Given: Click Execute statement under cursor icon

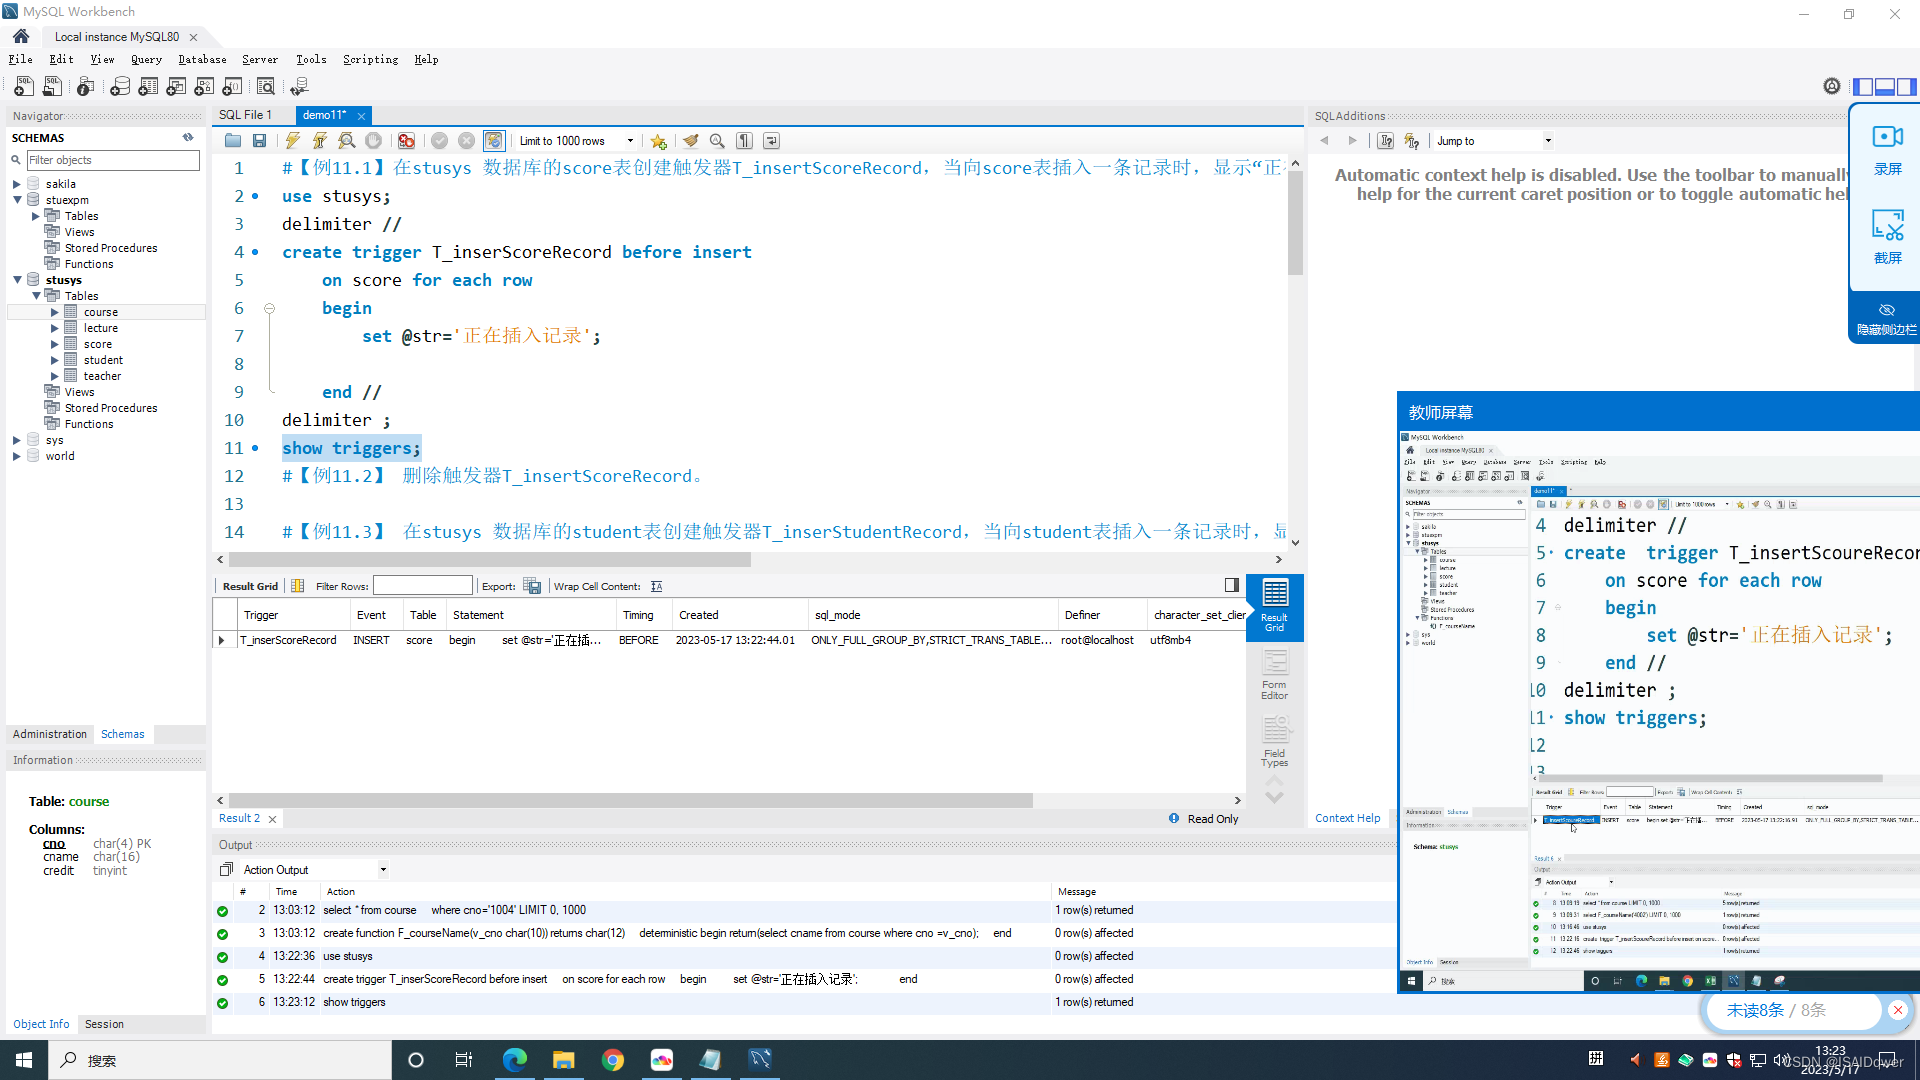Looking at the screenshot, I should [319, 141].
